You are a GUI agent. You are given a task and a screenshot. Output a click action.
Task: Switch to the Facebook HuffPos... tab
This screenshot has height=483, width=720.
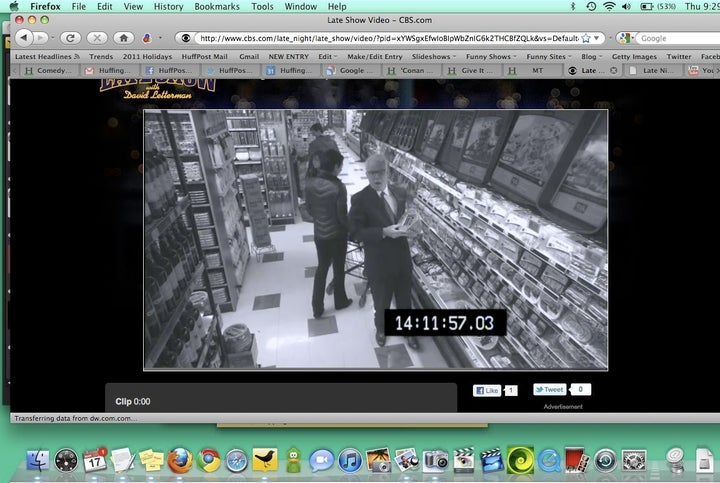point(170,70)
